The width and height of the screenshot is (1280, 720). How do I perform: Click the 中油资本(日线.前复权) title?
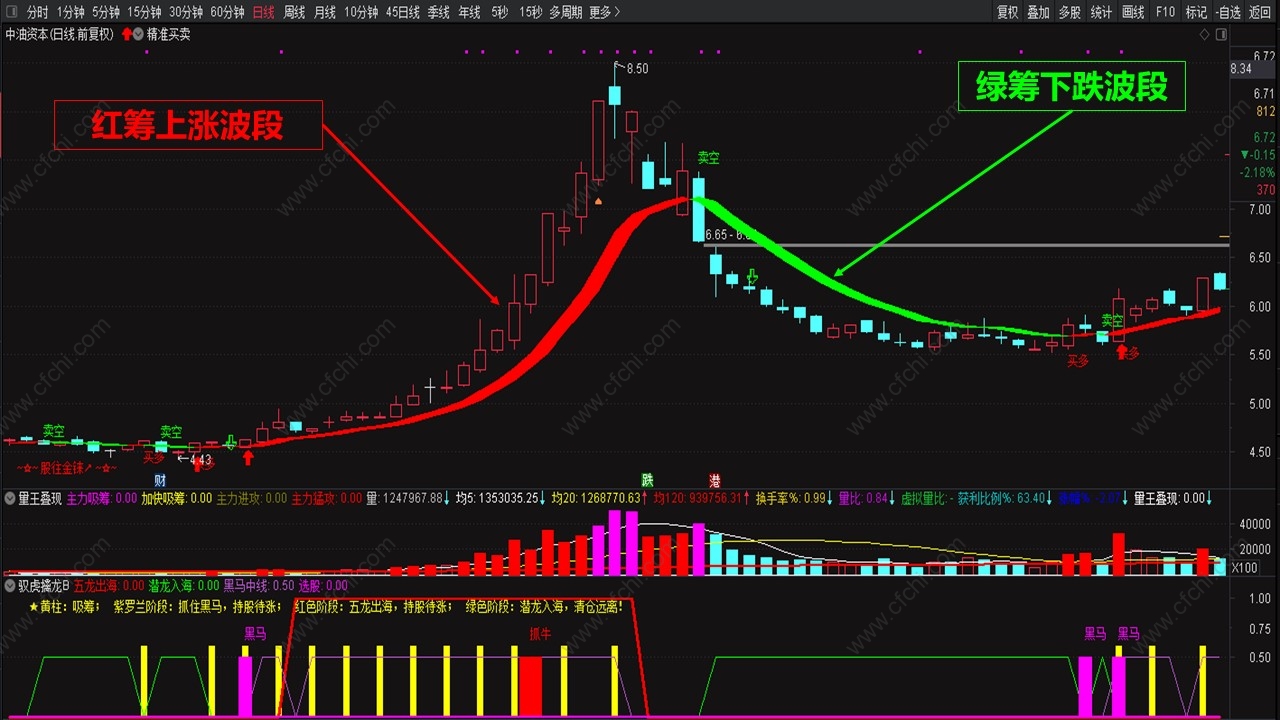tap(60, 34)
